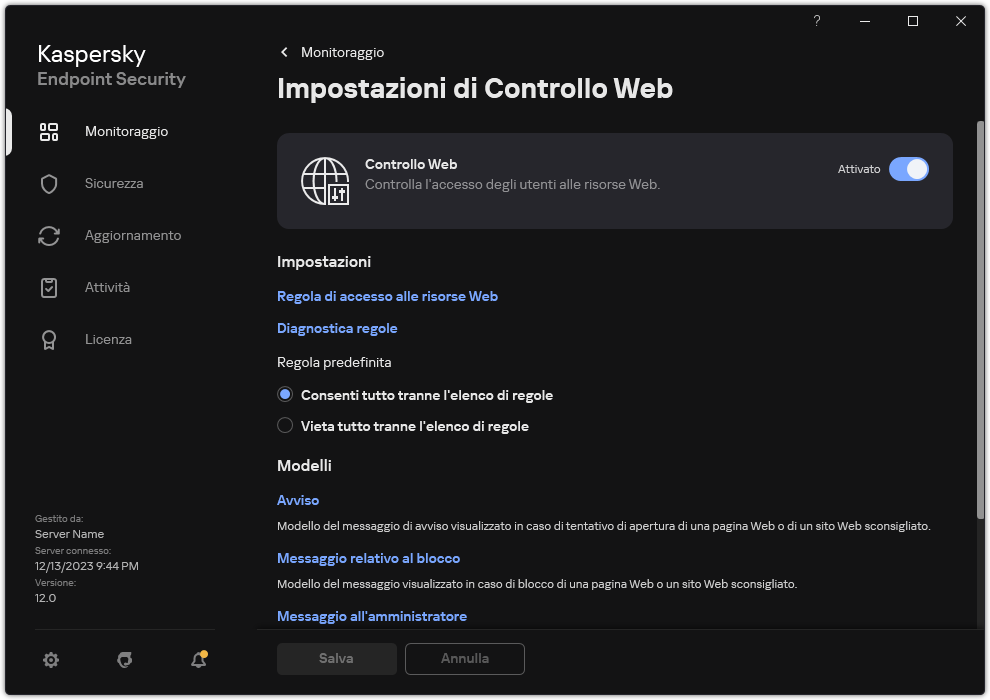Select "Vieta tutto tranne l'elenco di regole"

tap(285, 425)
